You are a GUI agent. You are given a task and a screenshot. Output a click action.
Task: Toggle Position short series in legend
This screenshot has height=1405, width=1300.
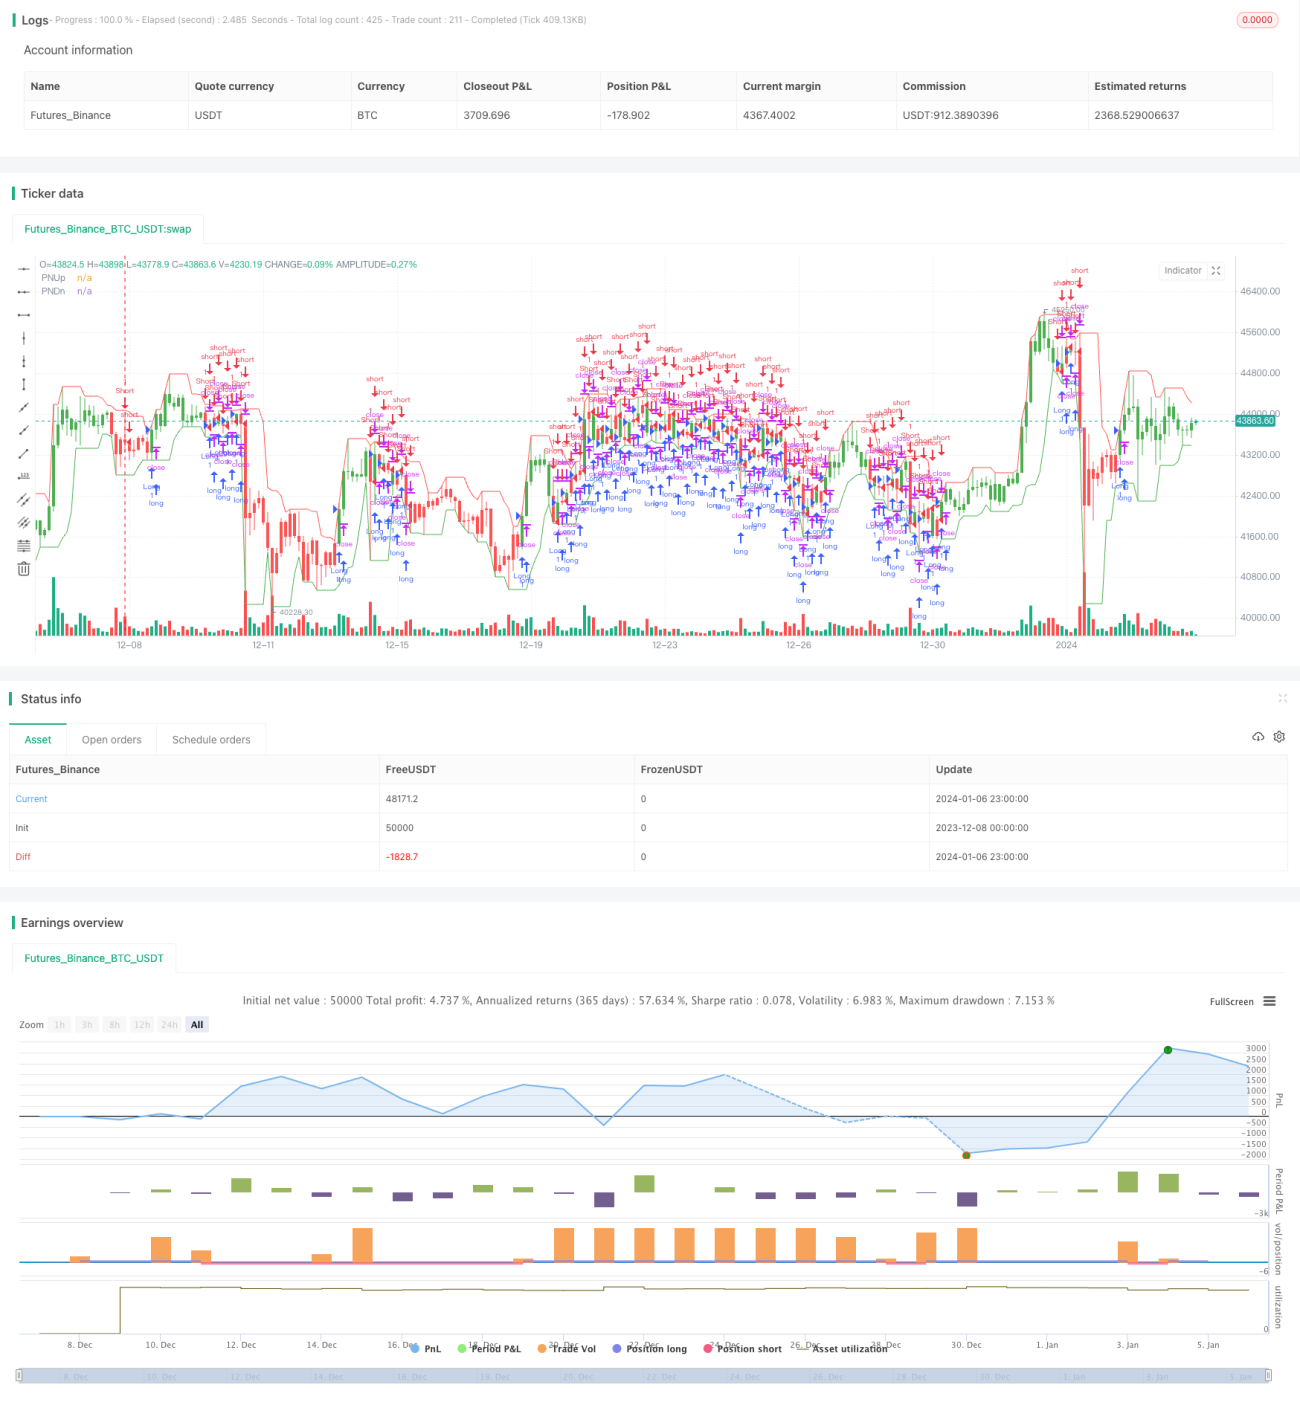[x=743, y=1349]
